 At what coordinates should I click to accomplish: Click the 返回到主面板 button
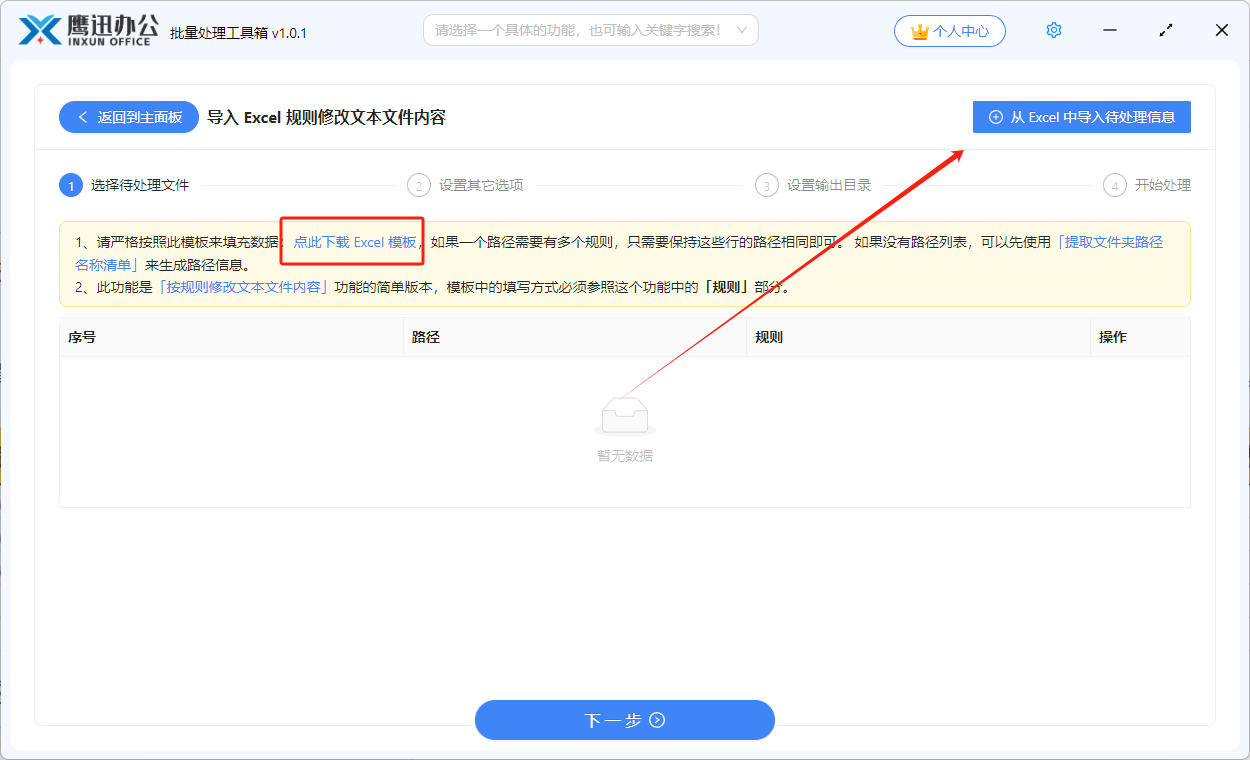[128, 116]
